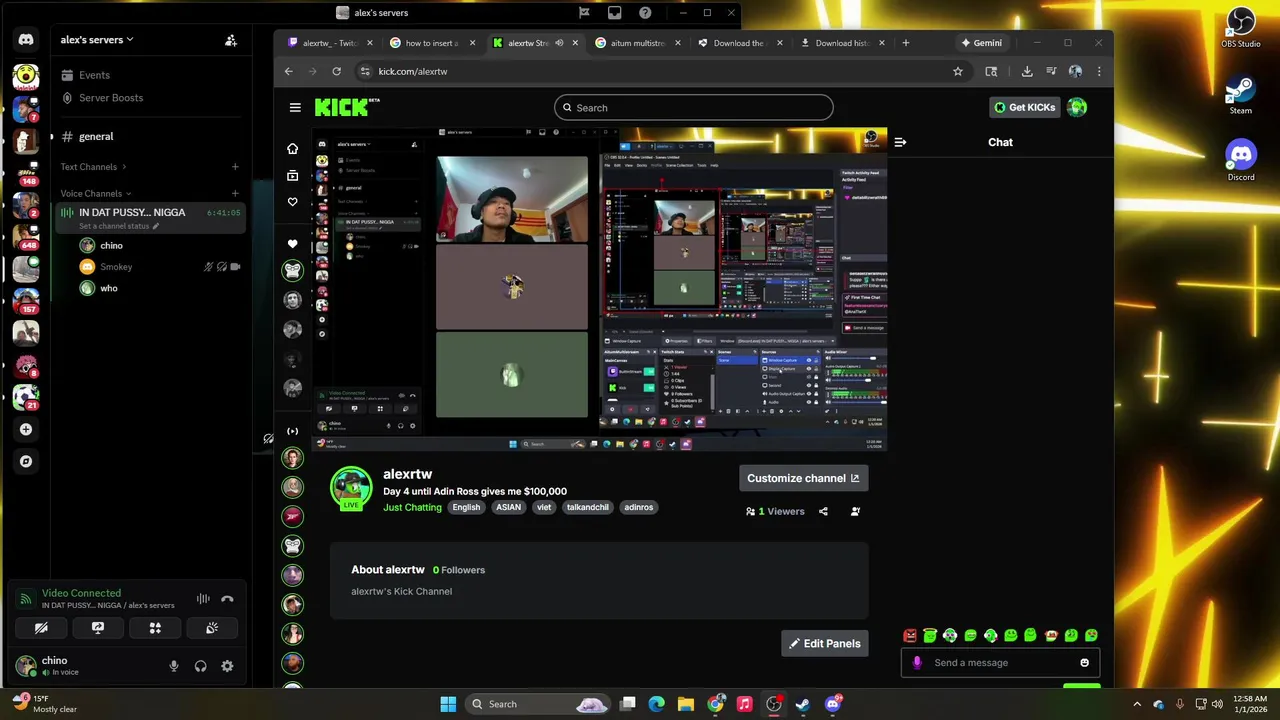Open Steam from Windows taskbar
The width and height of the screenshot is (1280, 720).
(x=802, y=704)
